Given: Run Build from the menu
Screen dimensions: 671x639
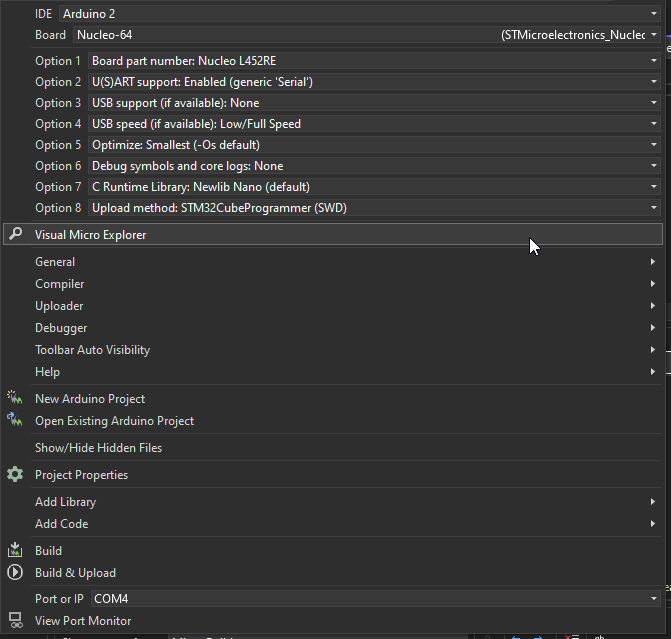Looking at the screenshot, I should [x=333, y=550].
